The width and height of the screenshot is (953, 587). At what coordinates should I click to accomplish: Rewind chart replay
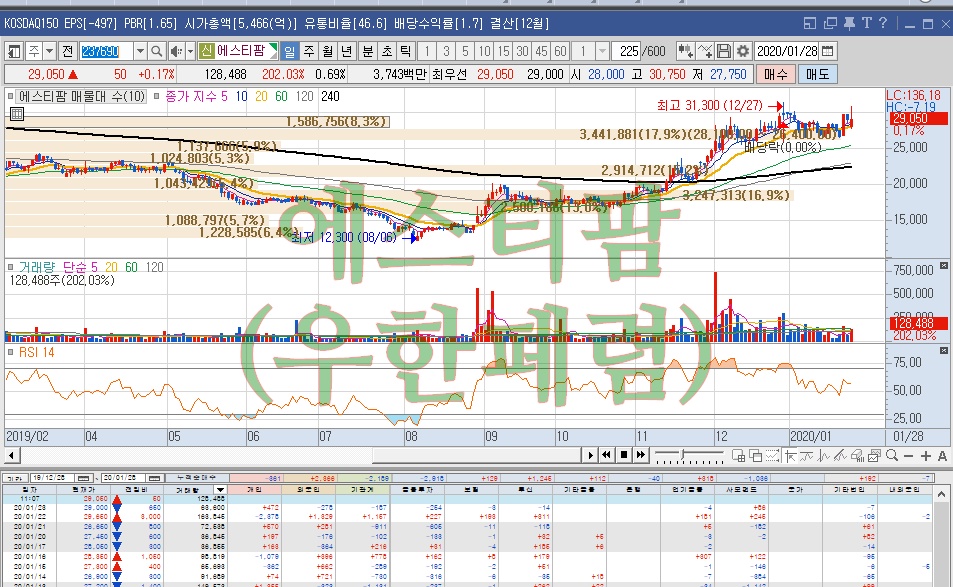[x=607, y=455]
